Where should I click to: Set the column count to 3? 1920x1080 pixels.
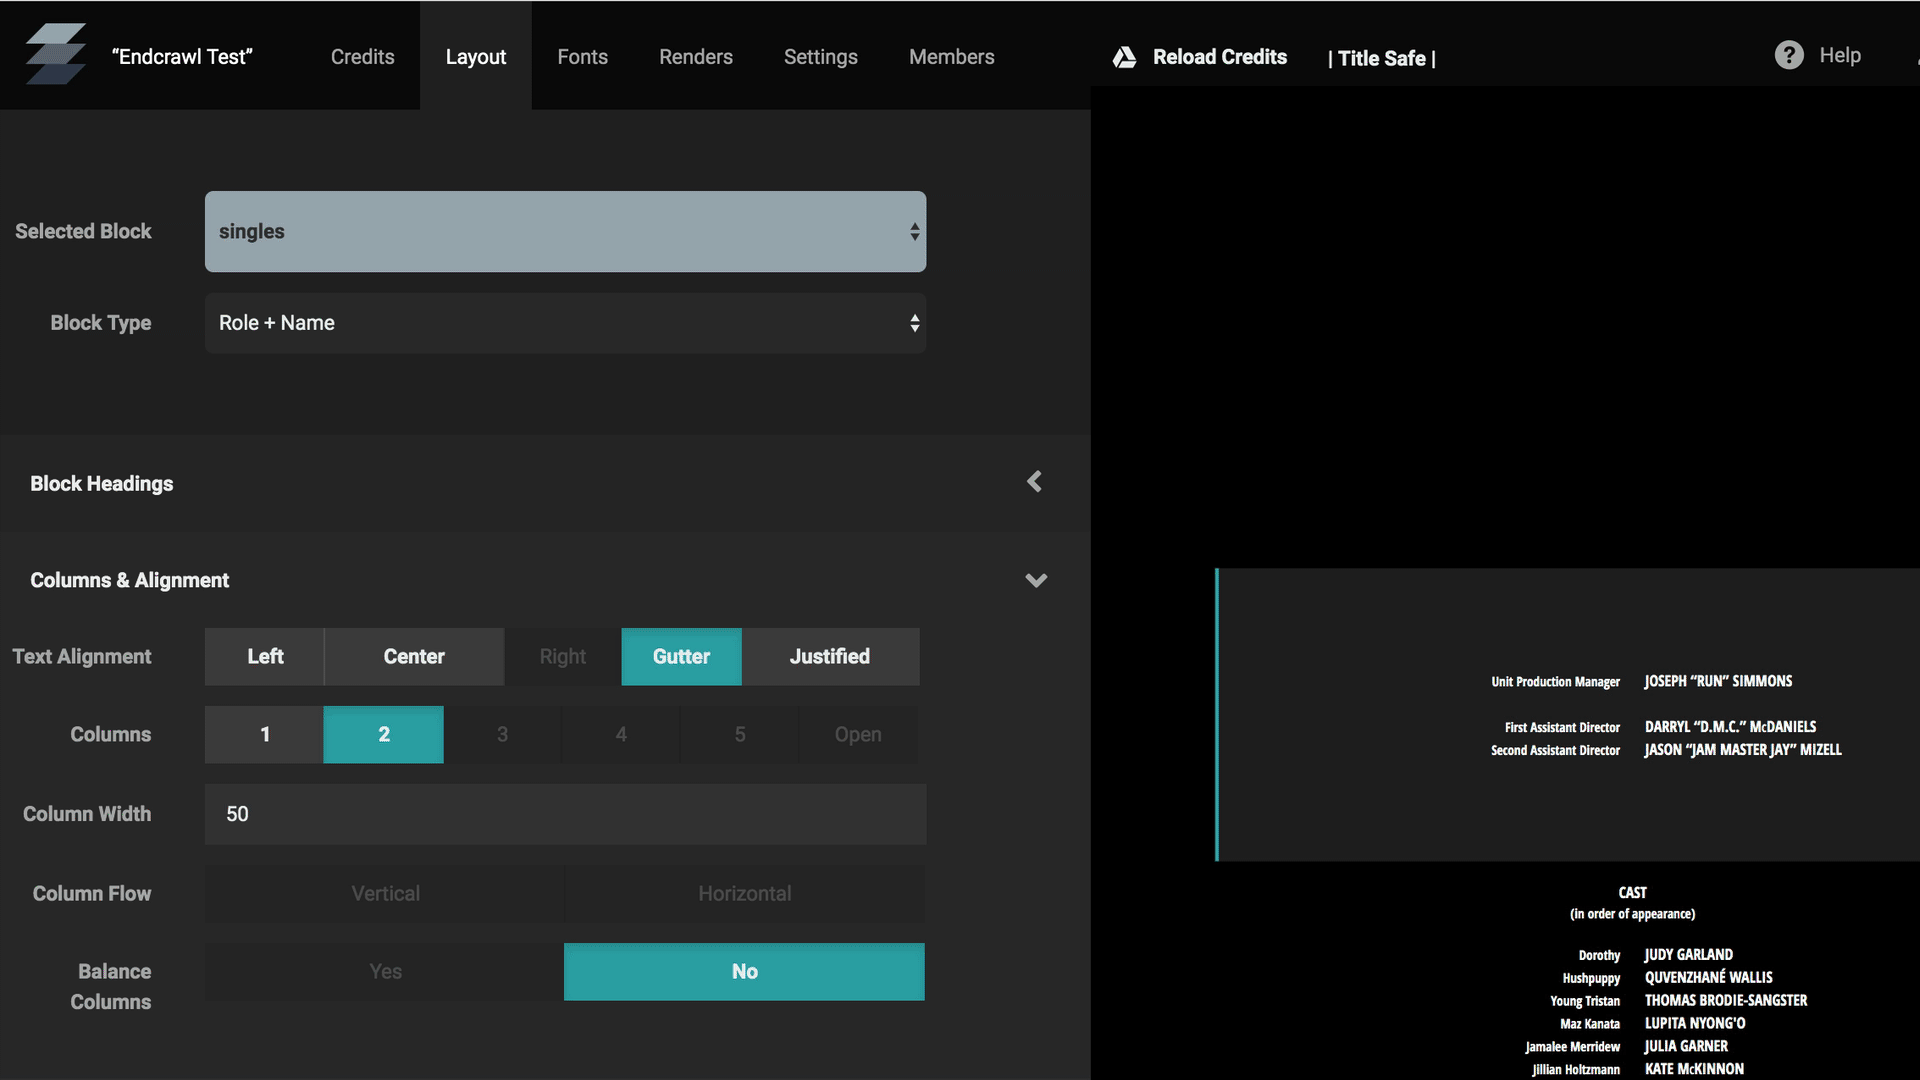tap(502, 734)
